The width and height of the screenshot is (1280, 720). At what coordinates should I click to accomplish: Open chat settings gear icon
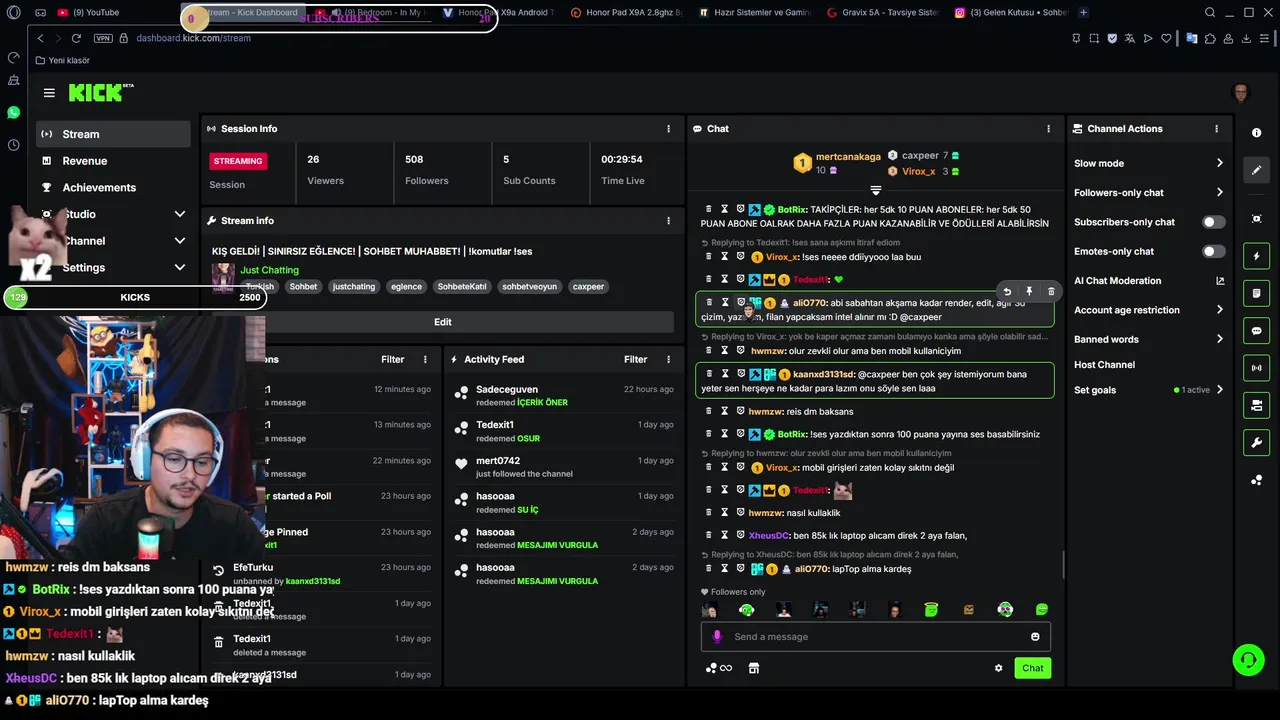click(x=998, y=668)
